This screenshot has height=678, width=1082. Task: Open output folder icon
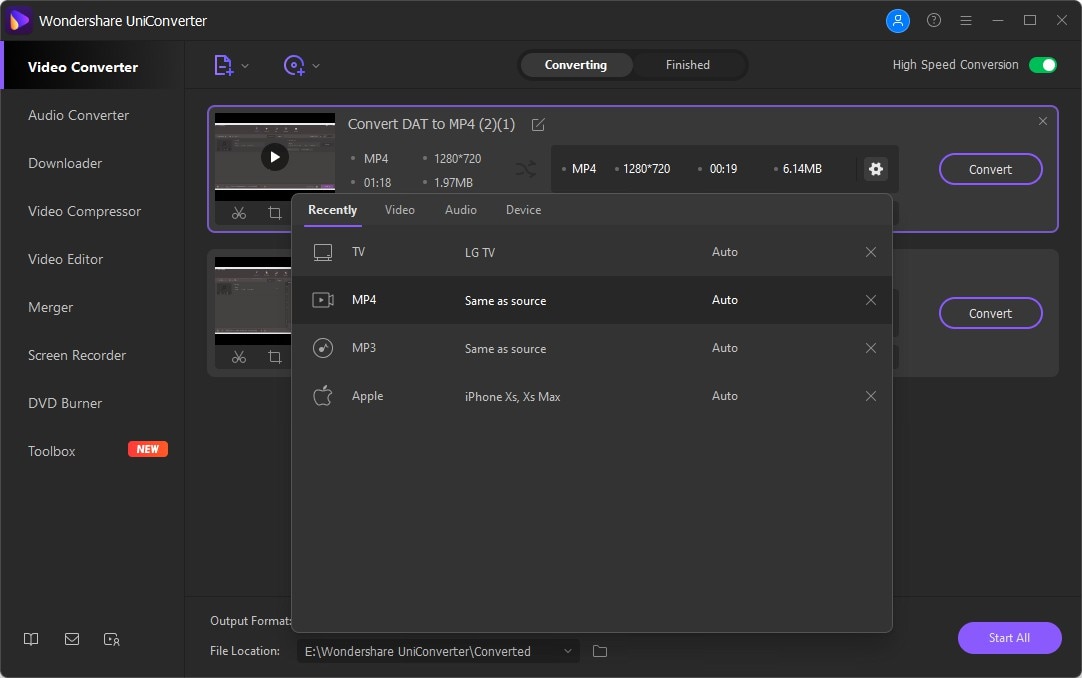(x=600, y=651)
